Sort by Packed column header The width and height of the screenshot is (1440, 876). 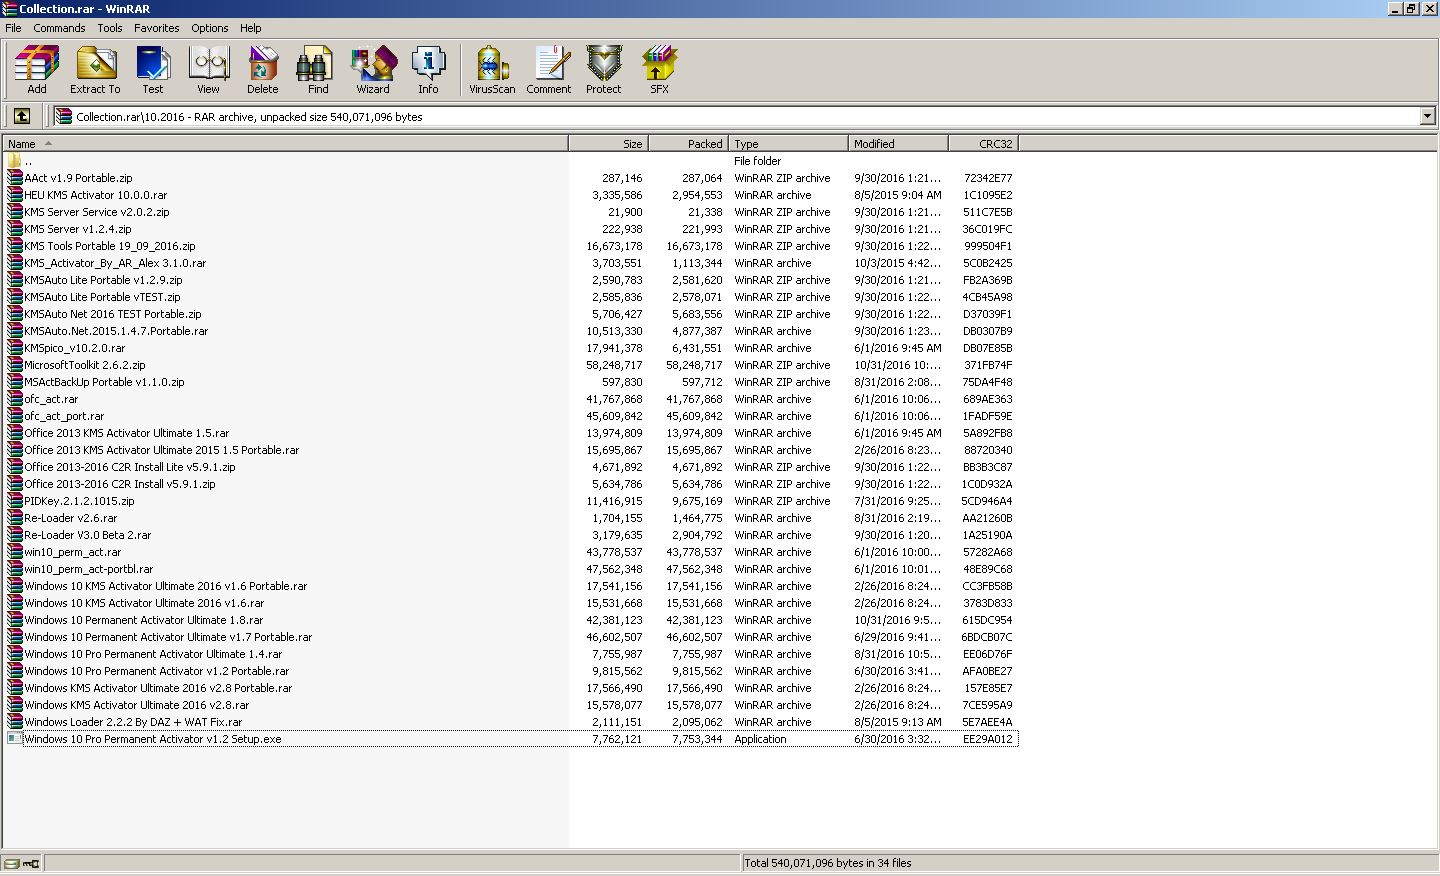[689, 144]
